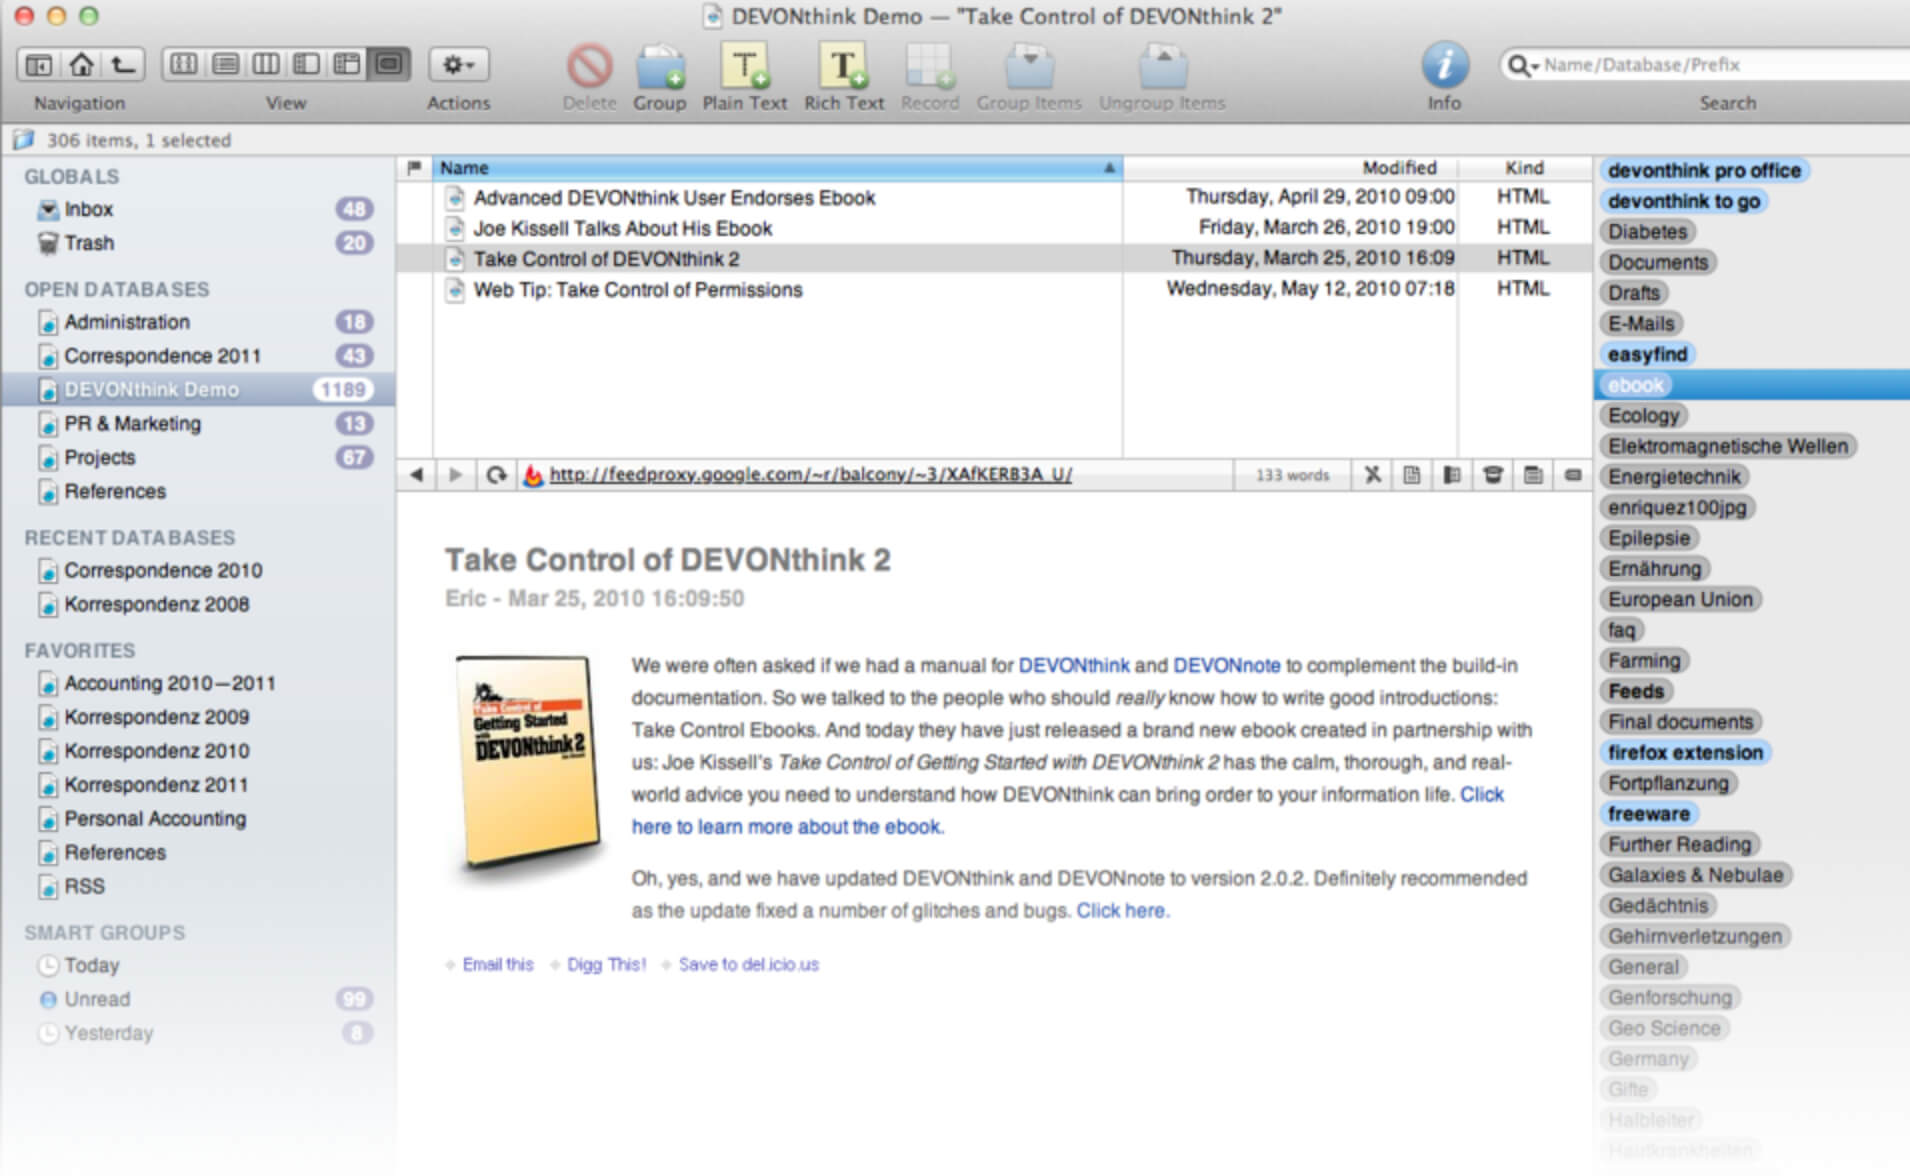Create a new Plain Text document

click(745, 66)
